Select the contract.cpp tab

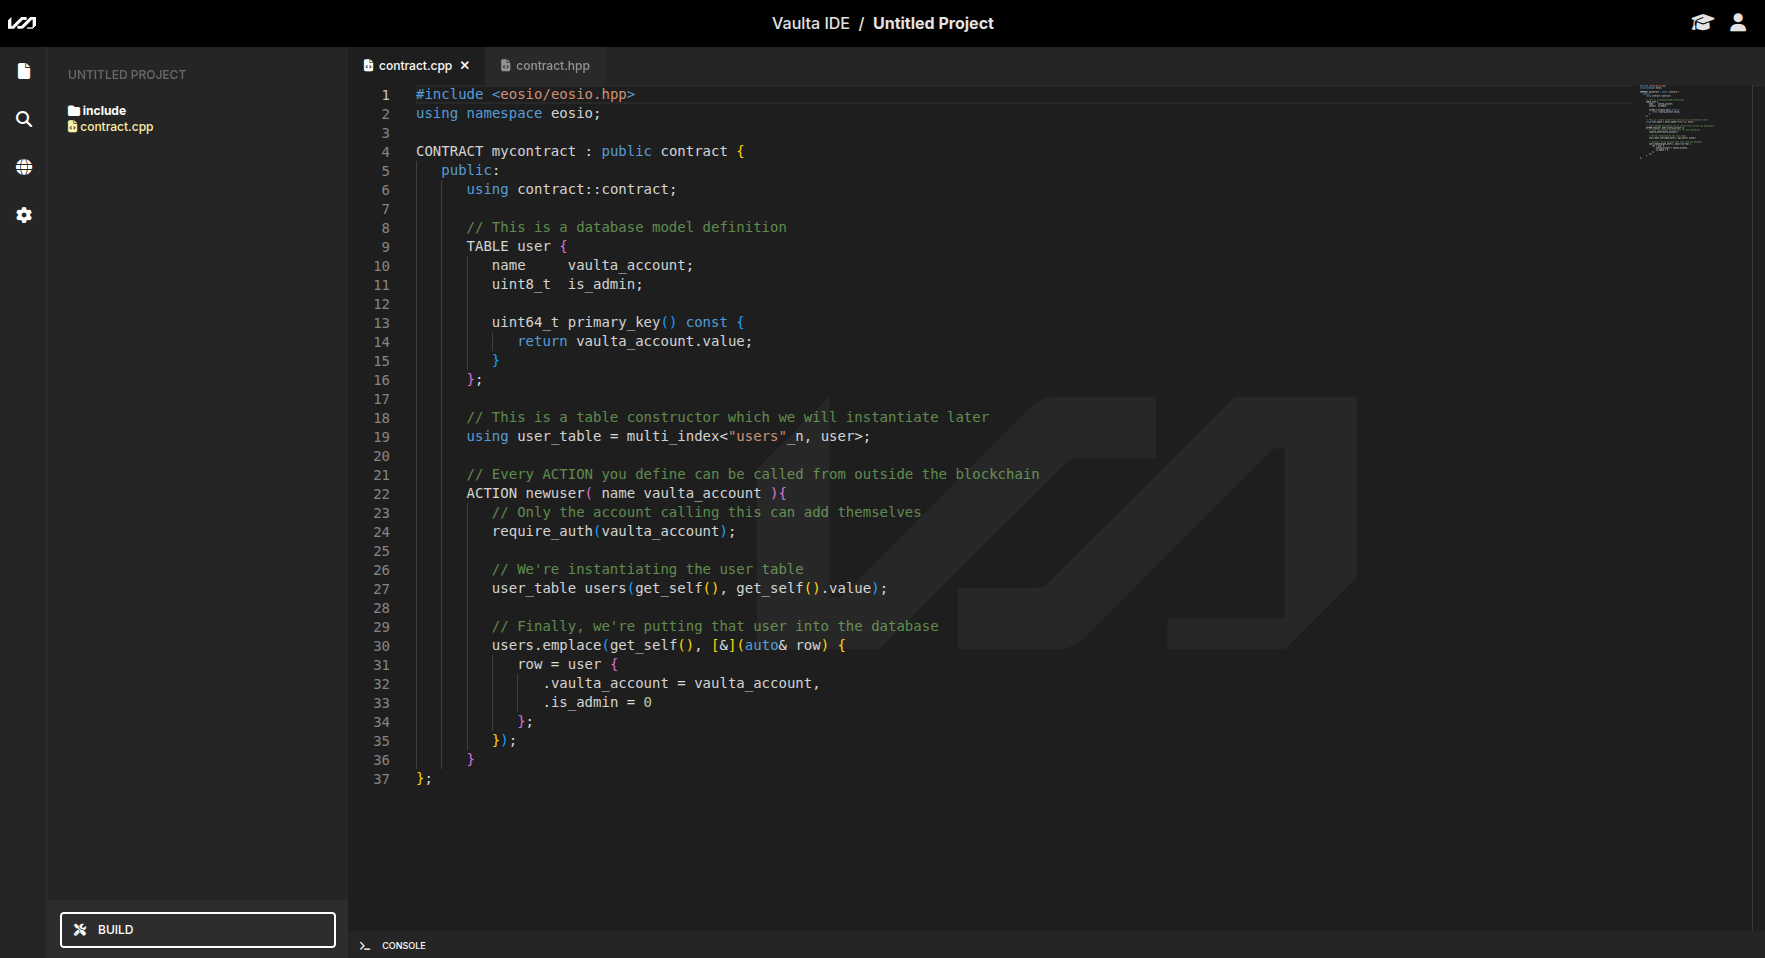tap(413, 65)
